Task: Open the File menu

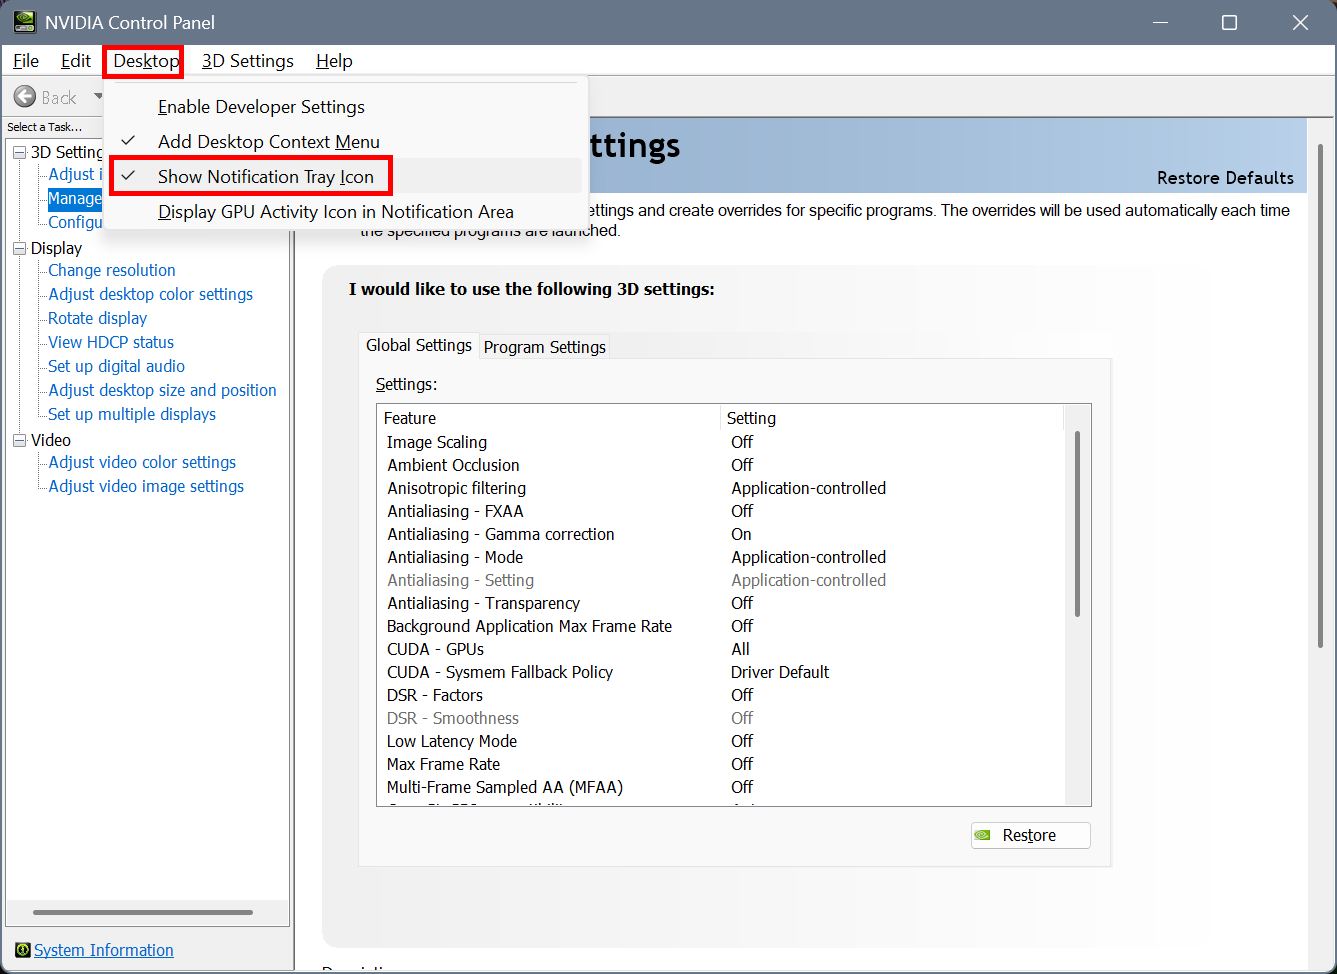Action: coord(26,61)
